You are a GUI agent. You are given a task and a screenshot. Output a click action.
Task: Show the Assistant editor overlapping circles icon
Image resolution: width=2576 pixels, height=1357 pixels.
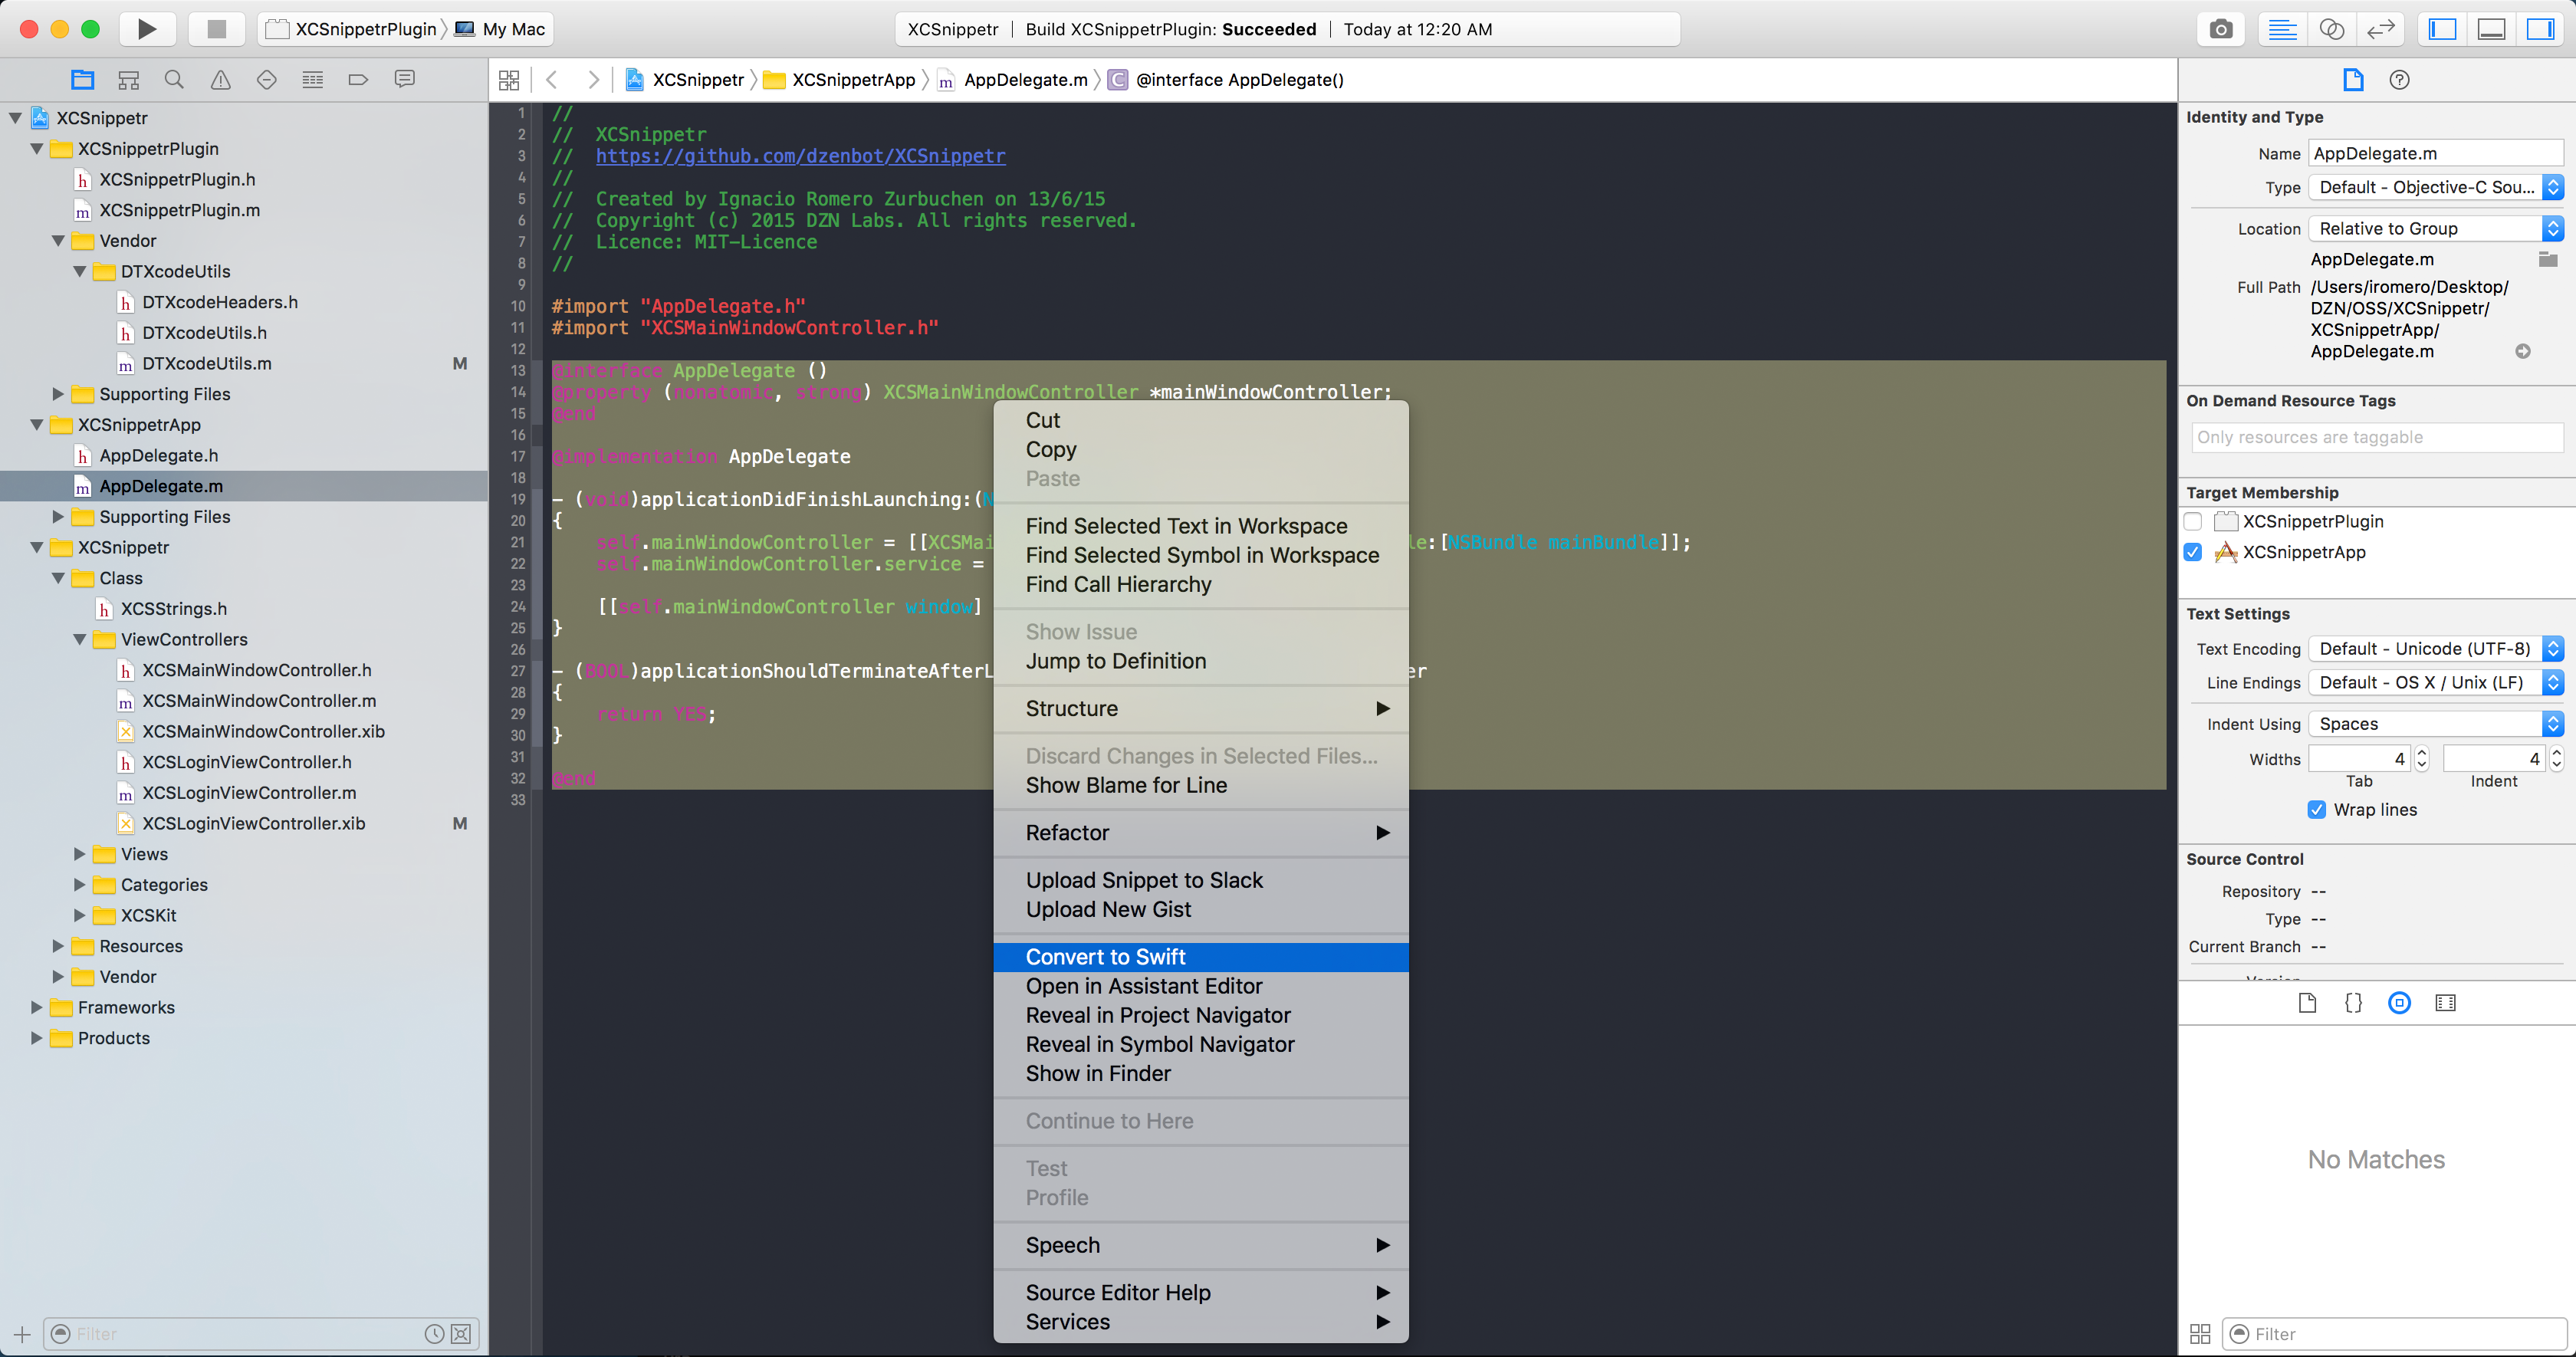(2331, 29)
